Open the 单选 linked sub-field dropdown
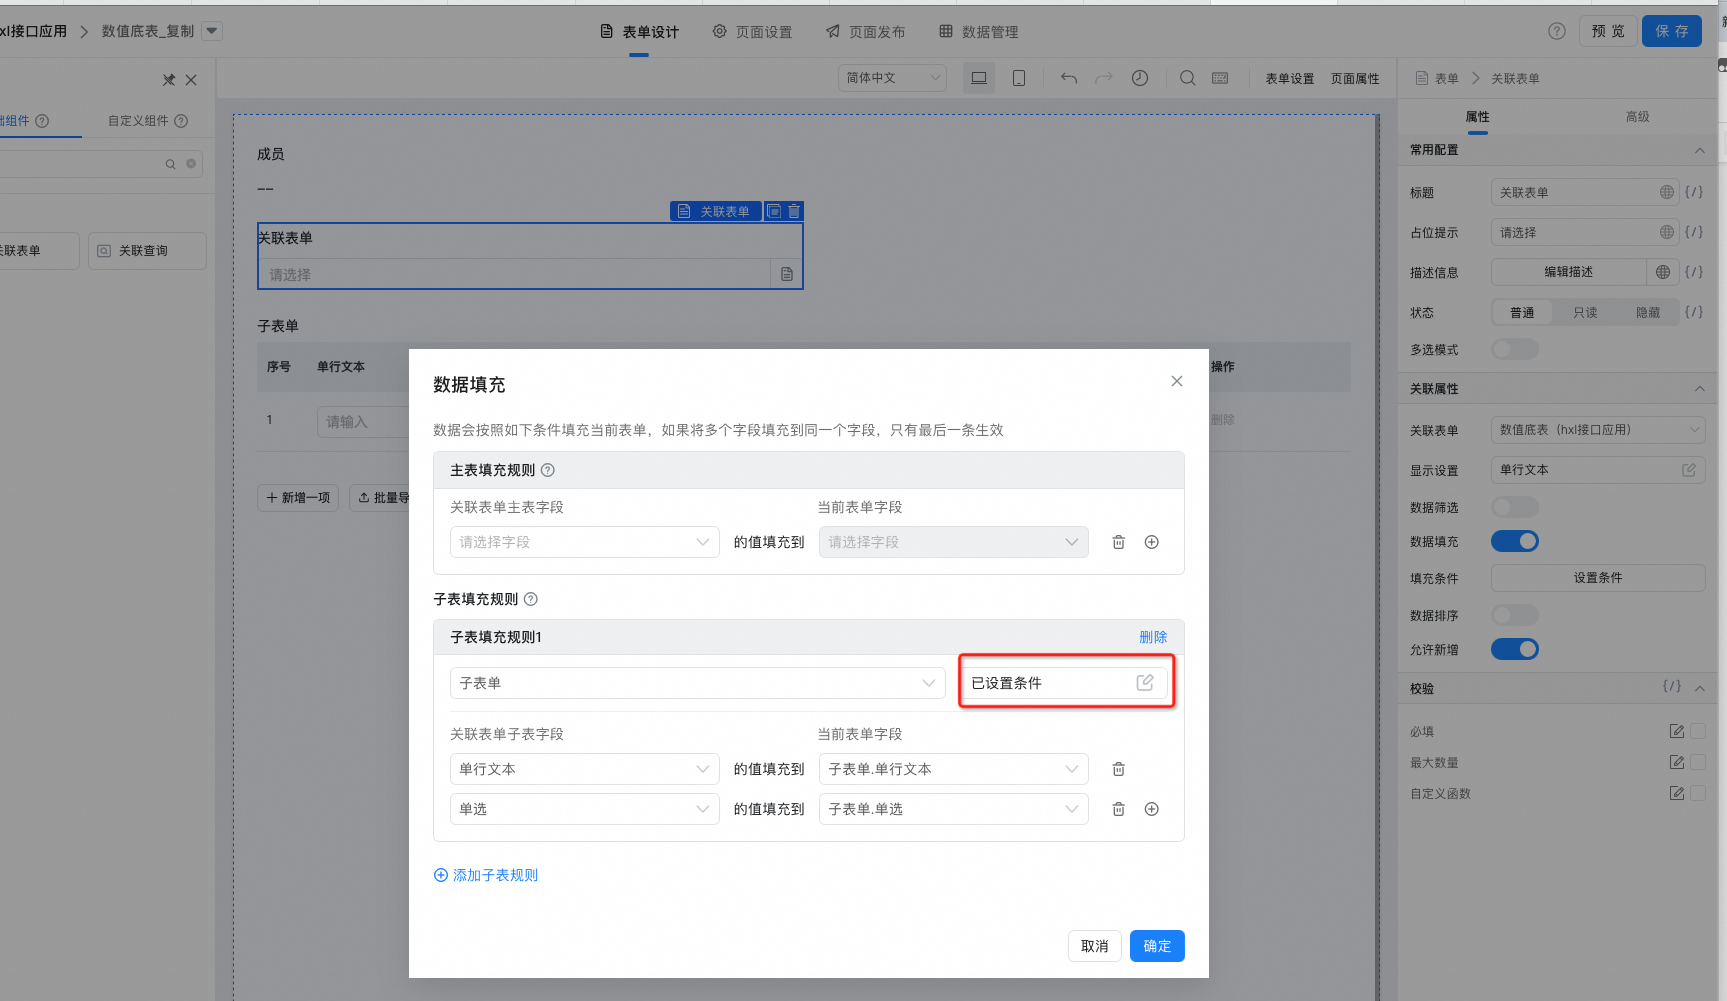 [x=585, y=809]
